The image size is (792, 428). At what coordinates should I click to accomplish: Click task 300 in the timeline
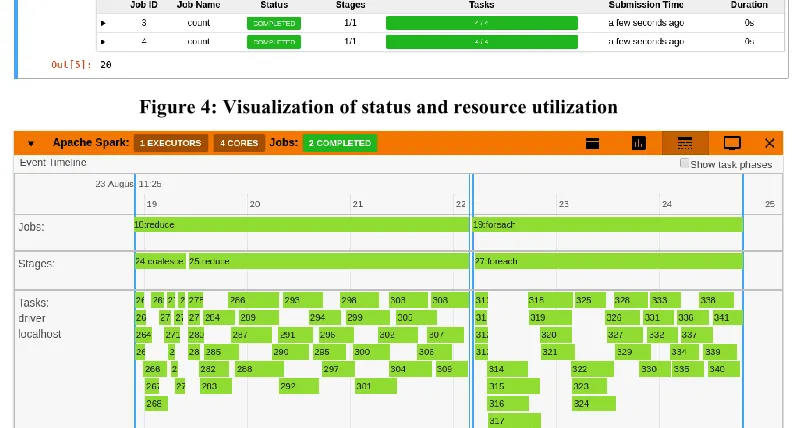click(x=371, y=352)
